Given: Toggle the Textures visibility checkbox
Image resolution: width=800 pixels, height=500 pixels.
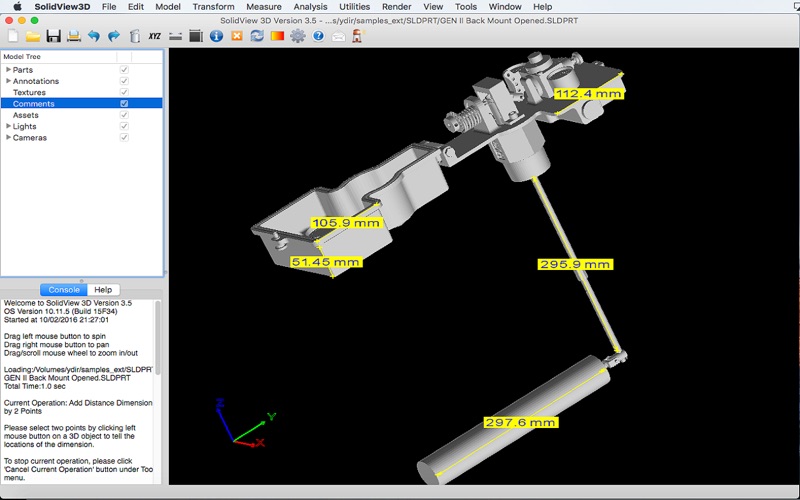Looking at the screenshot, I should tap(124, 92).
